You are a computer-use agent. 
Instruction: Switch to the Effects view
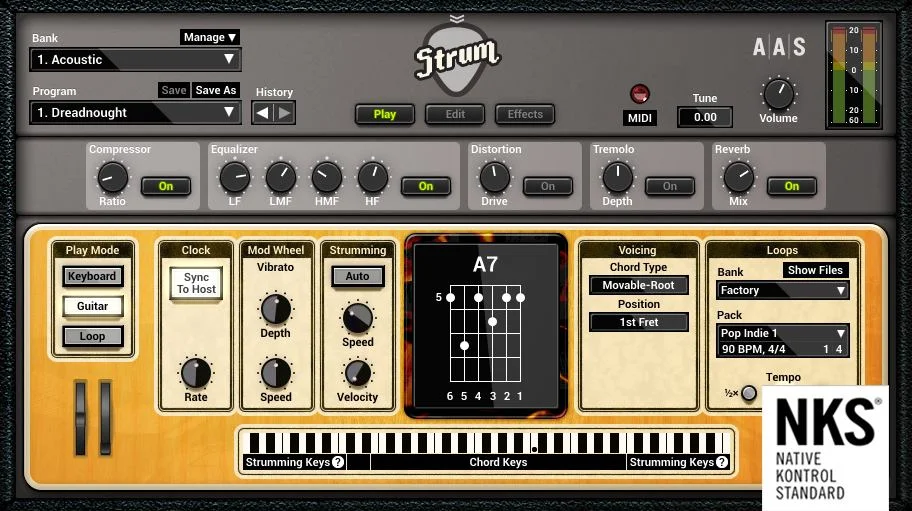point(525,114)
